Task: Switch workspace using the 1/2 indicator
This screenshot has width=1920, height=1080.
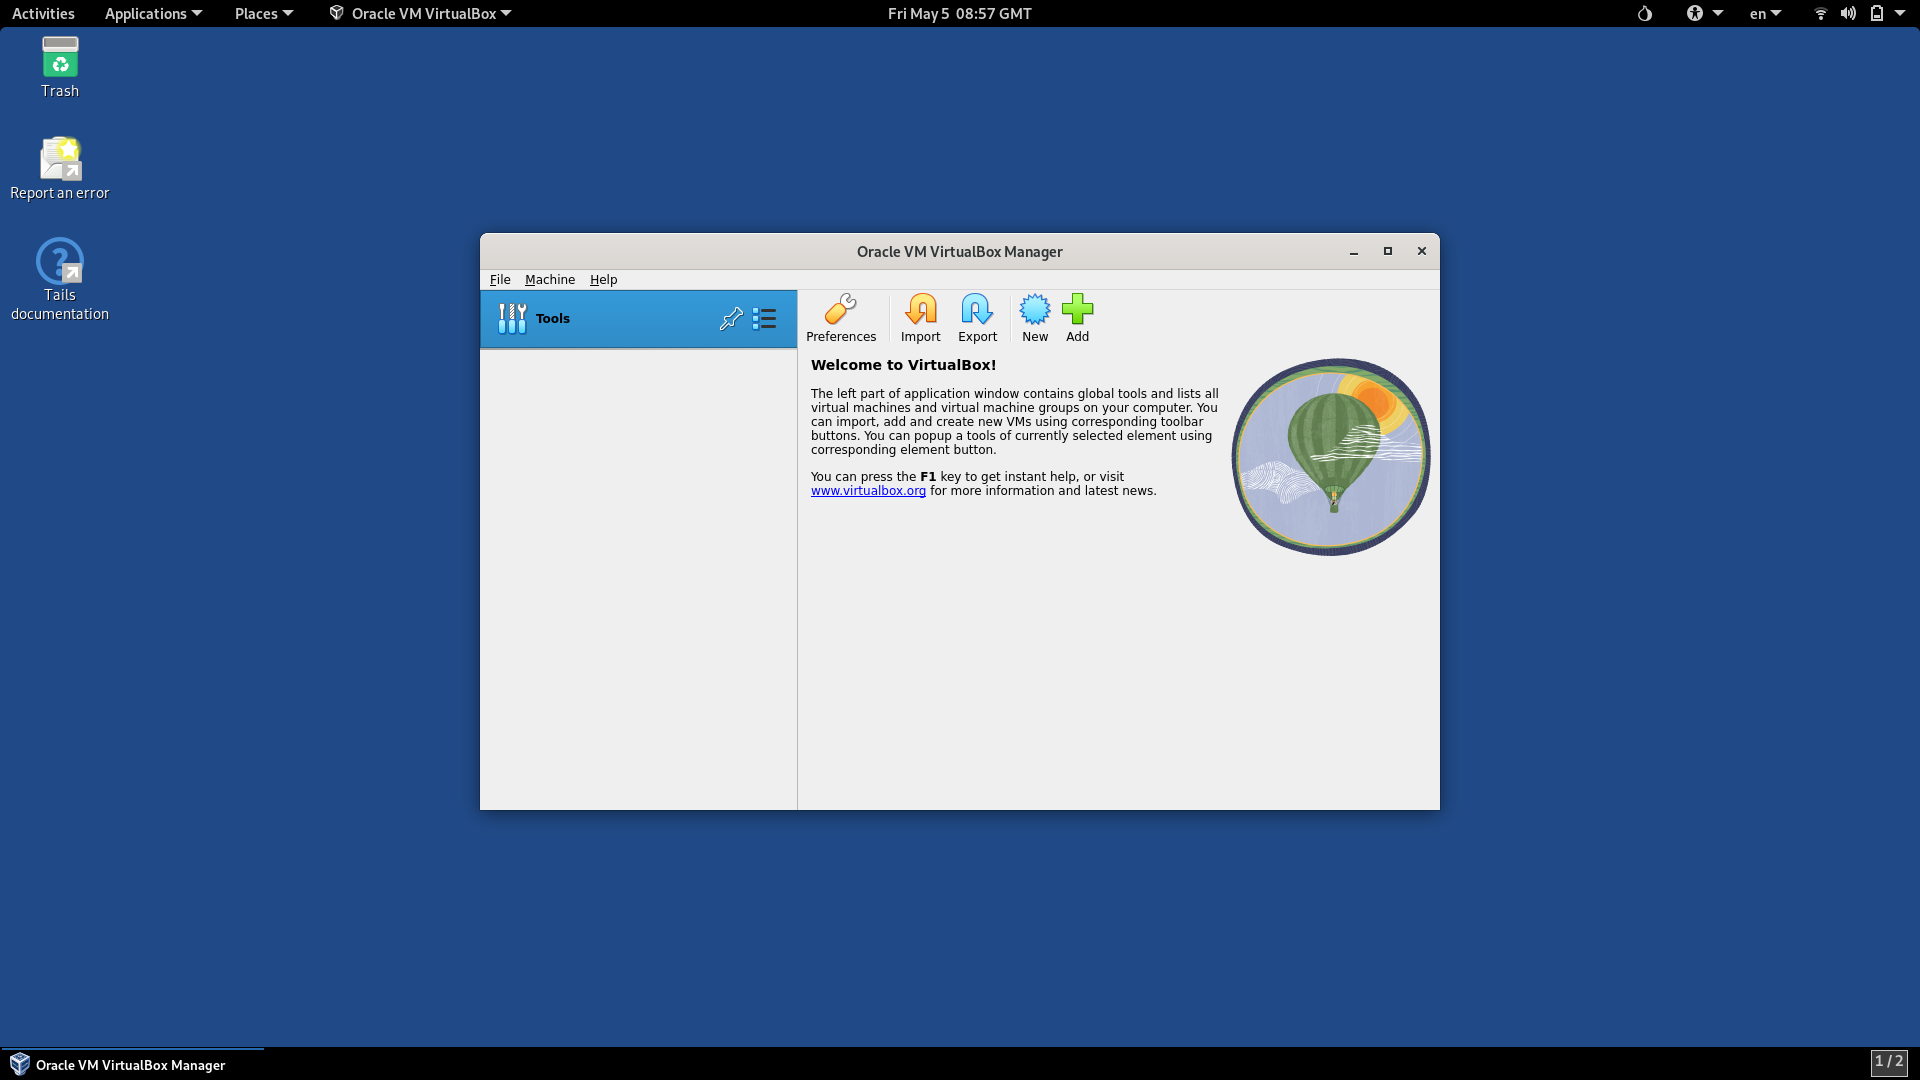Action: point(1888,1062)
